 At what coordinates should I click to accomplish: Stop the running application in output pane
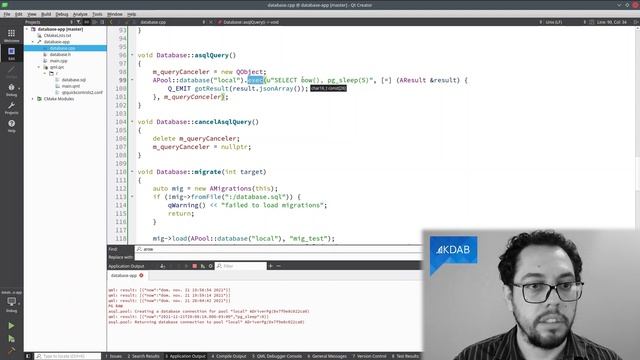[x=195, y=266]
